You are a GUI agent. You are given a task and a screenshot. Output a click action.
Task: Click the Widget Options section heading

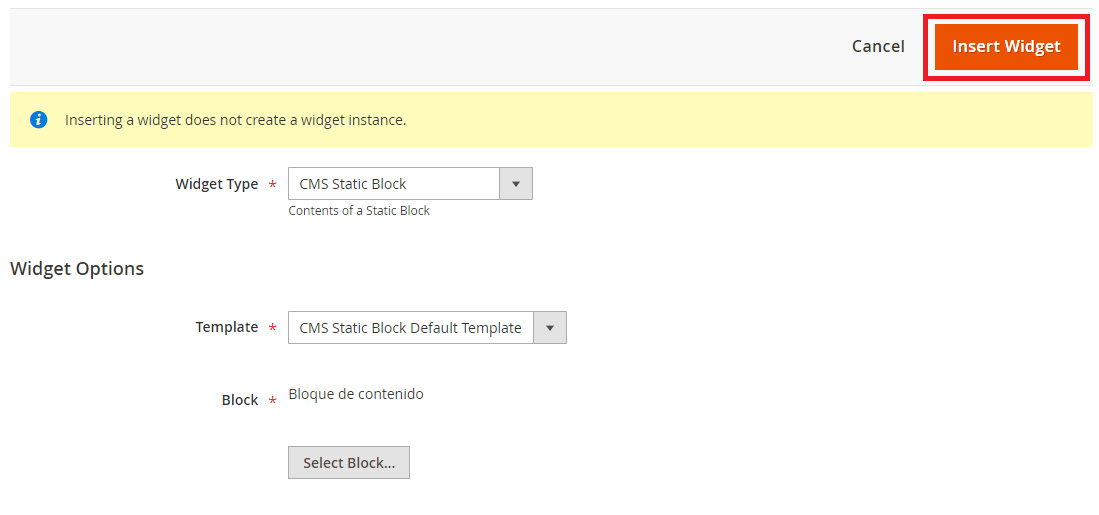77,269
